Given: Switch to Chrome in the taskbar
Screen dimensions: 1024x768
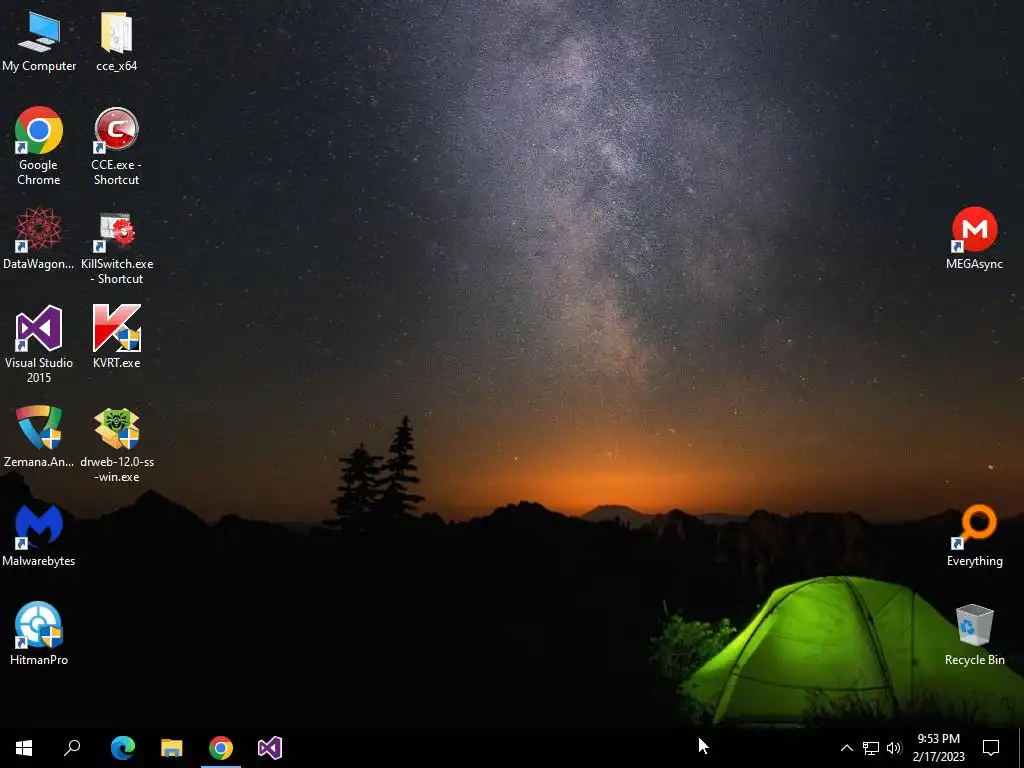Looking at the screenshot, I should [x=221, y=748].
